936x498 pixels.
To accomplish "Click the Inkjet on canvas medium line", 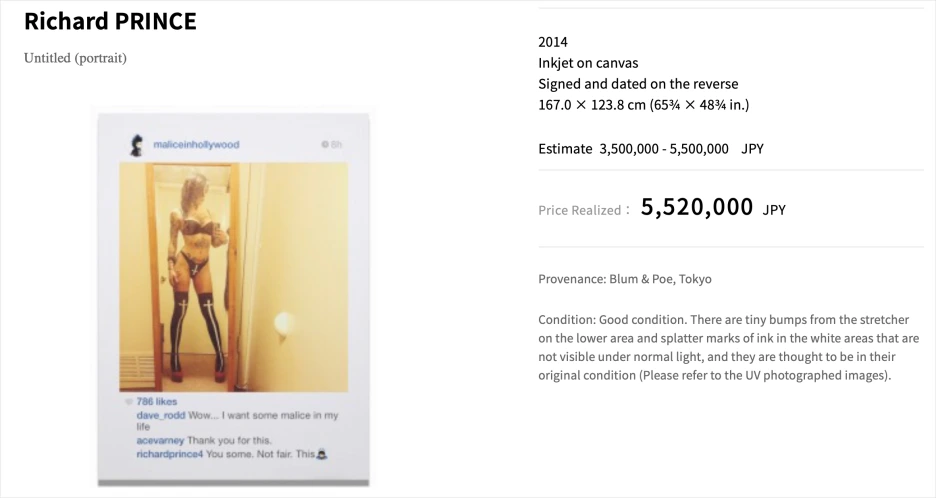I will coord(588,63).
